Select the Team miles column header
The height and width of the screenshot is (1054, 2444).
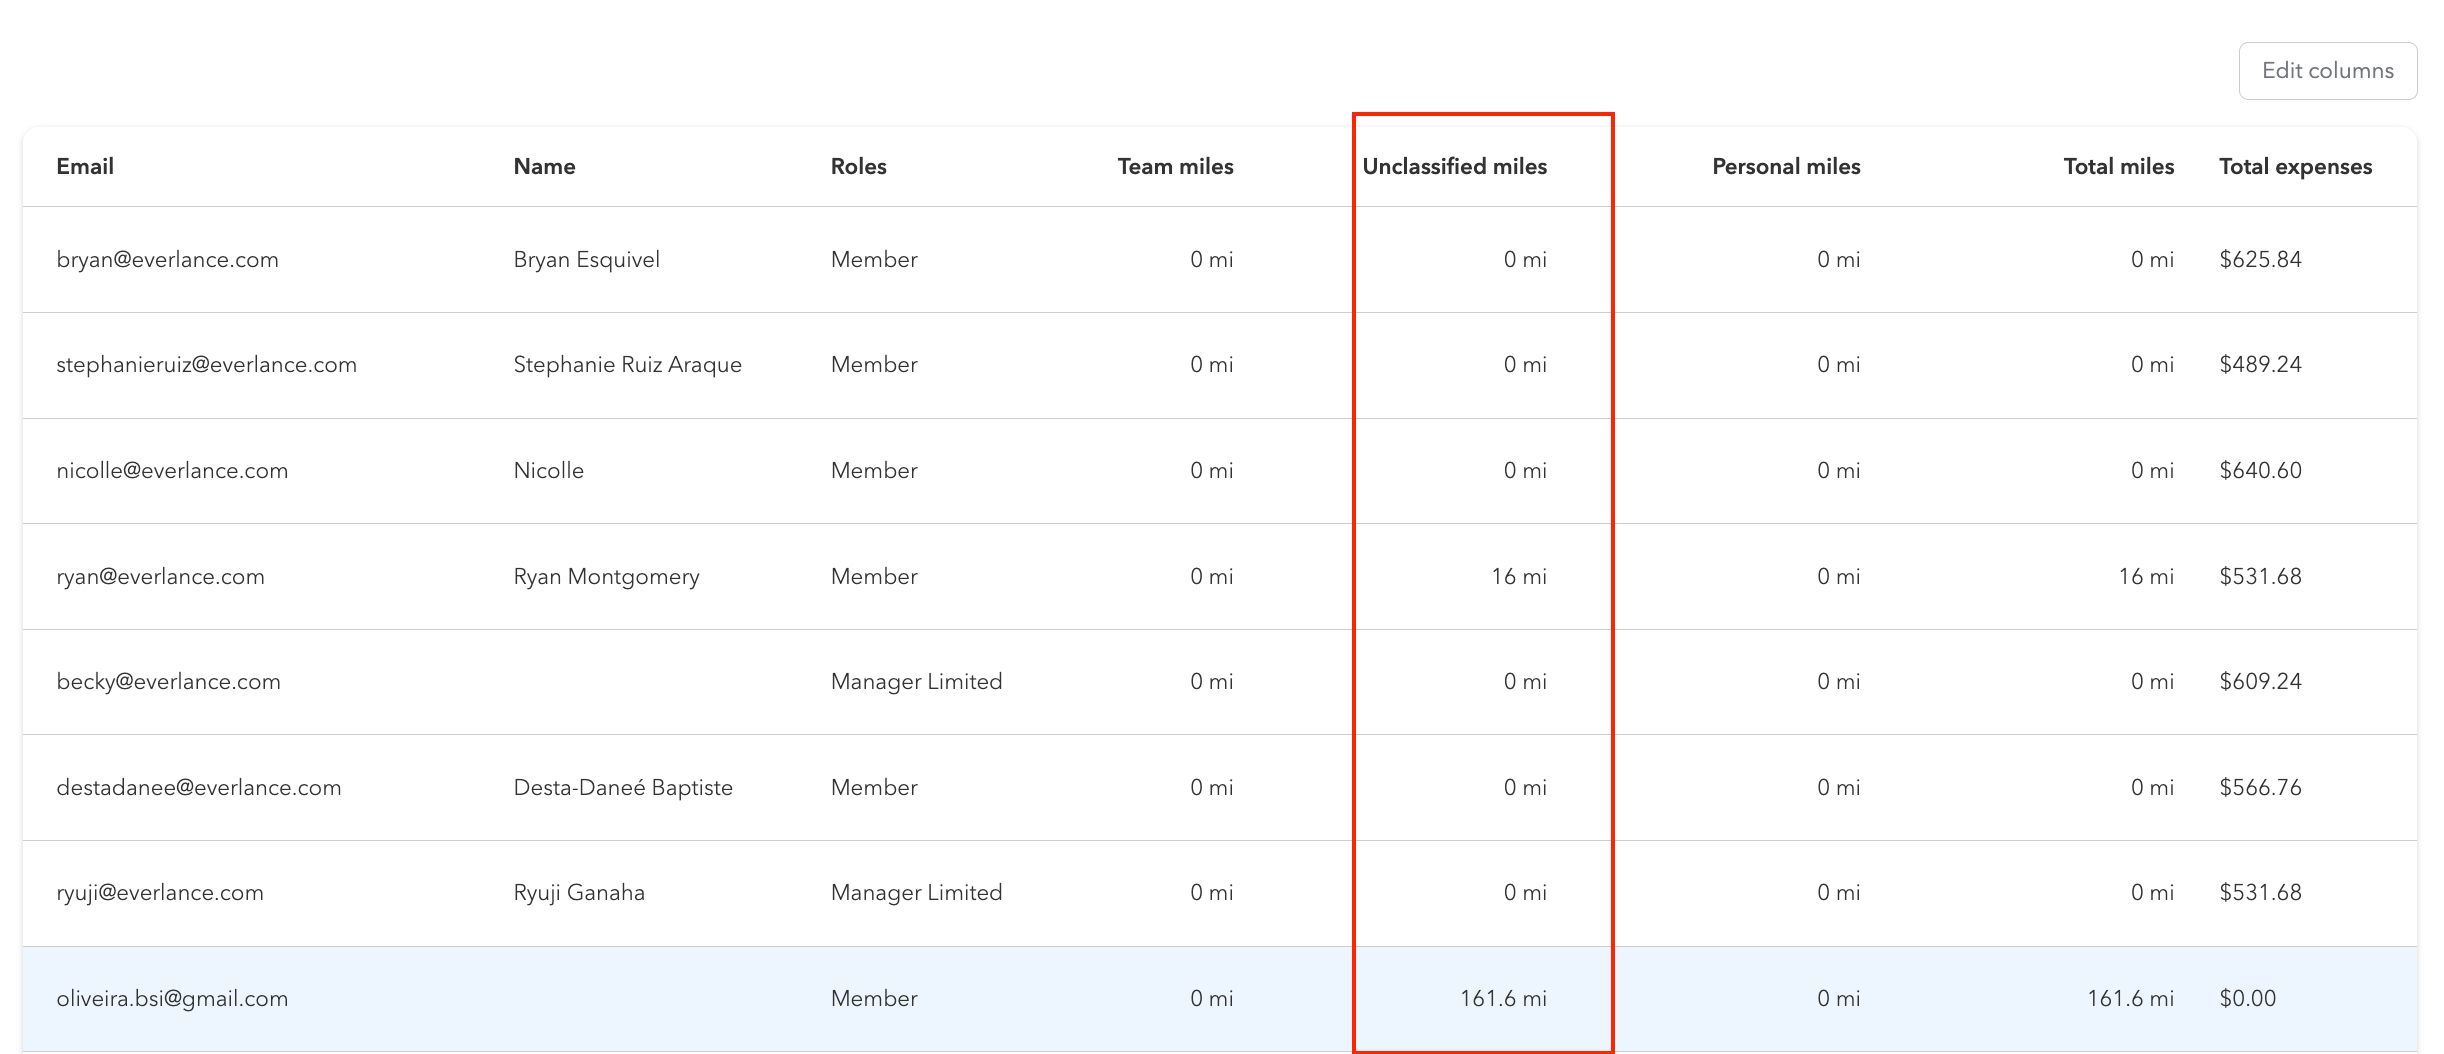pyautogui.click(x=1175, y=167)
